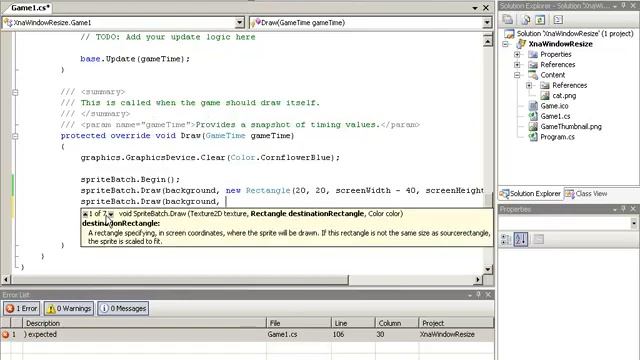Viewport: 640px width, 360px height.
Task: Collapse the summary comment outlining region
Action: pos(15,92)
